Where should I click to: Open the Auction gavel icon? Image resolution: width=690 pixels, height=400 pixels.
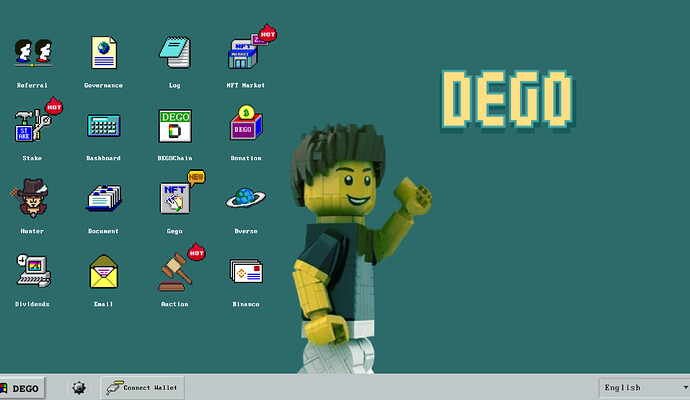click(174, 272)
